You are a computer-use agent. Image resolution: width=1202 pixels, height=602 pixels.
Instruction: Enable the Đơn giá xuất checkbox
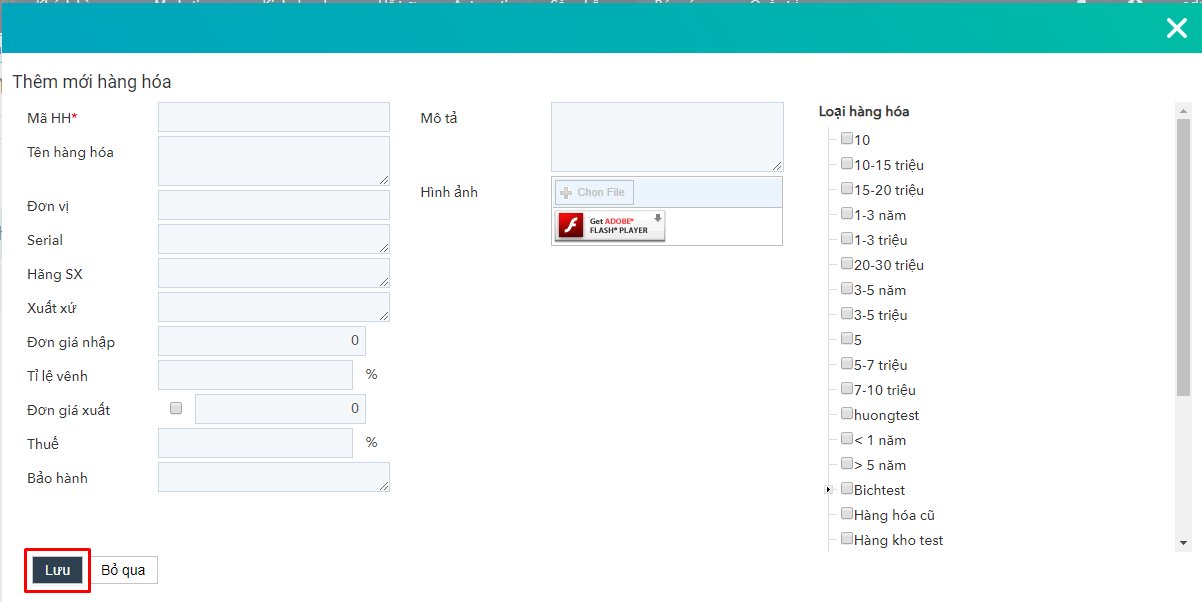(x=176, y=408)
